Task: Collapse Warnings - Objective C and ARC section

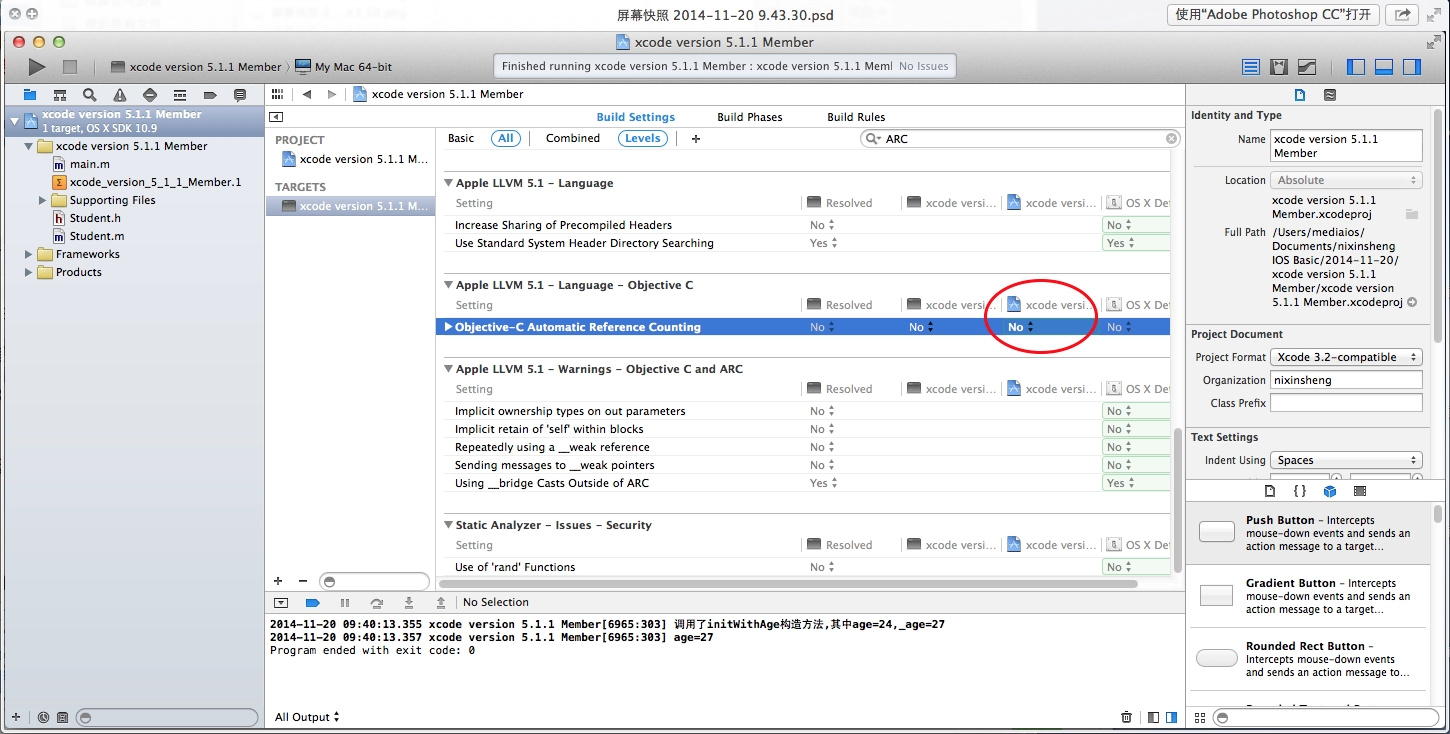Action: click(x=449, y=370)
